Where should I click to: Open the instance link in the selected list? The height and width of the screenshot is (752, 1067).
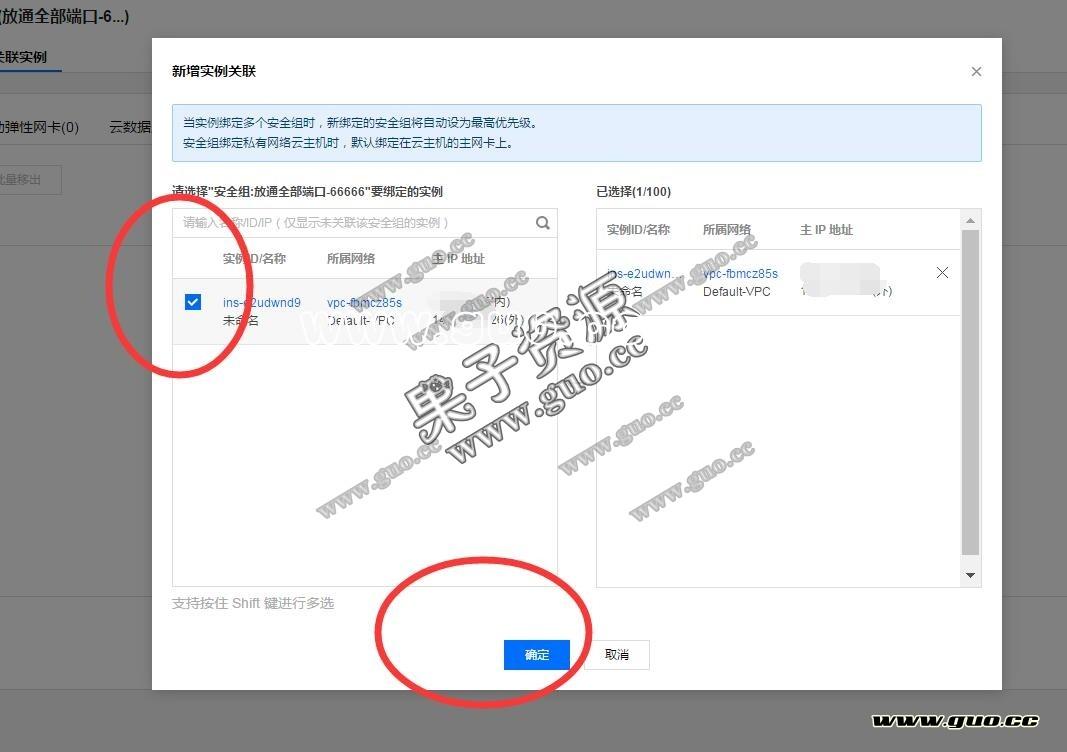click(645, 273)
